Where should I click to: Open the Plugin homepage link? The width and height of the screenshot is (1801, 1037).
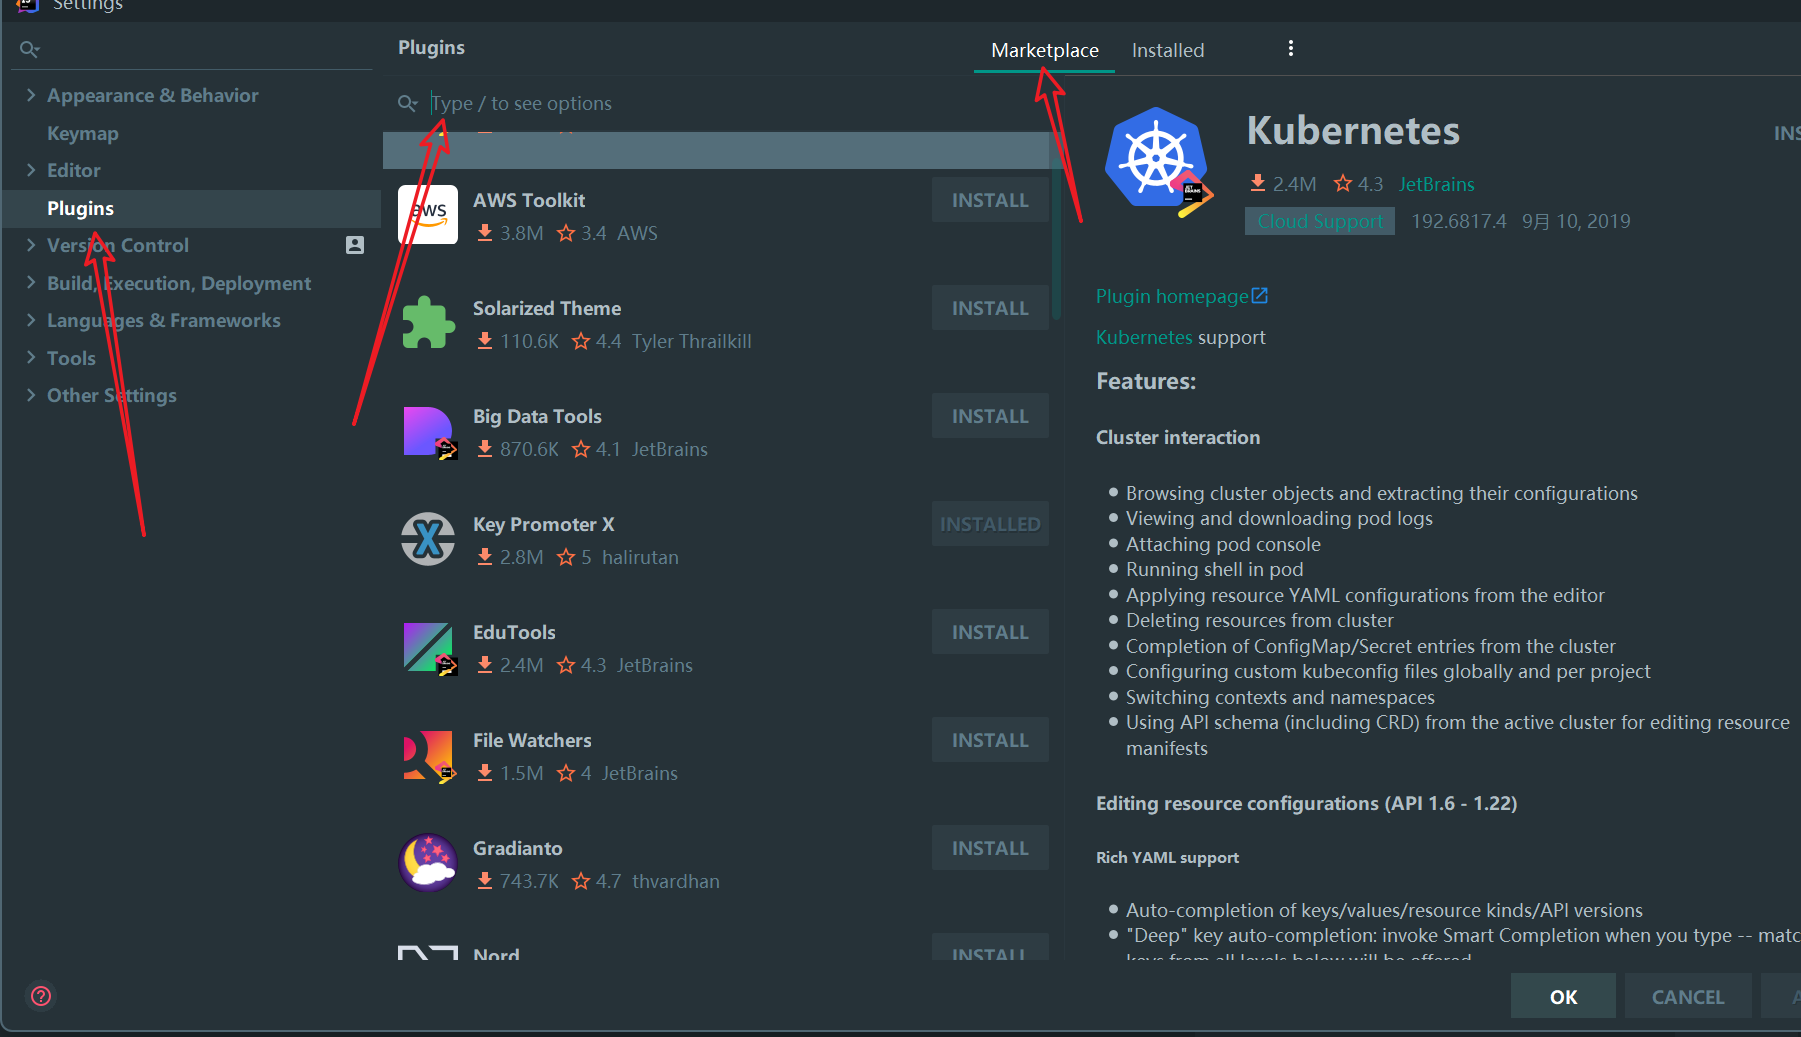1172,296
